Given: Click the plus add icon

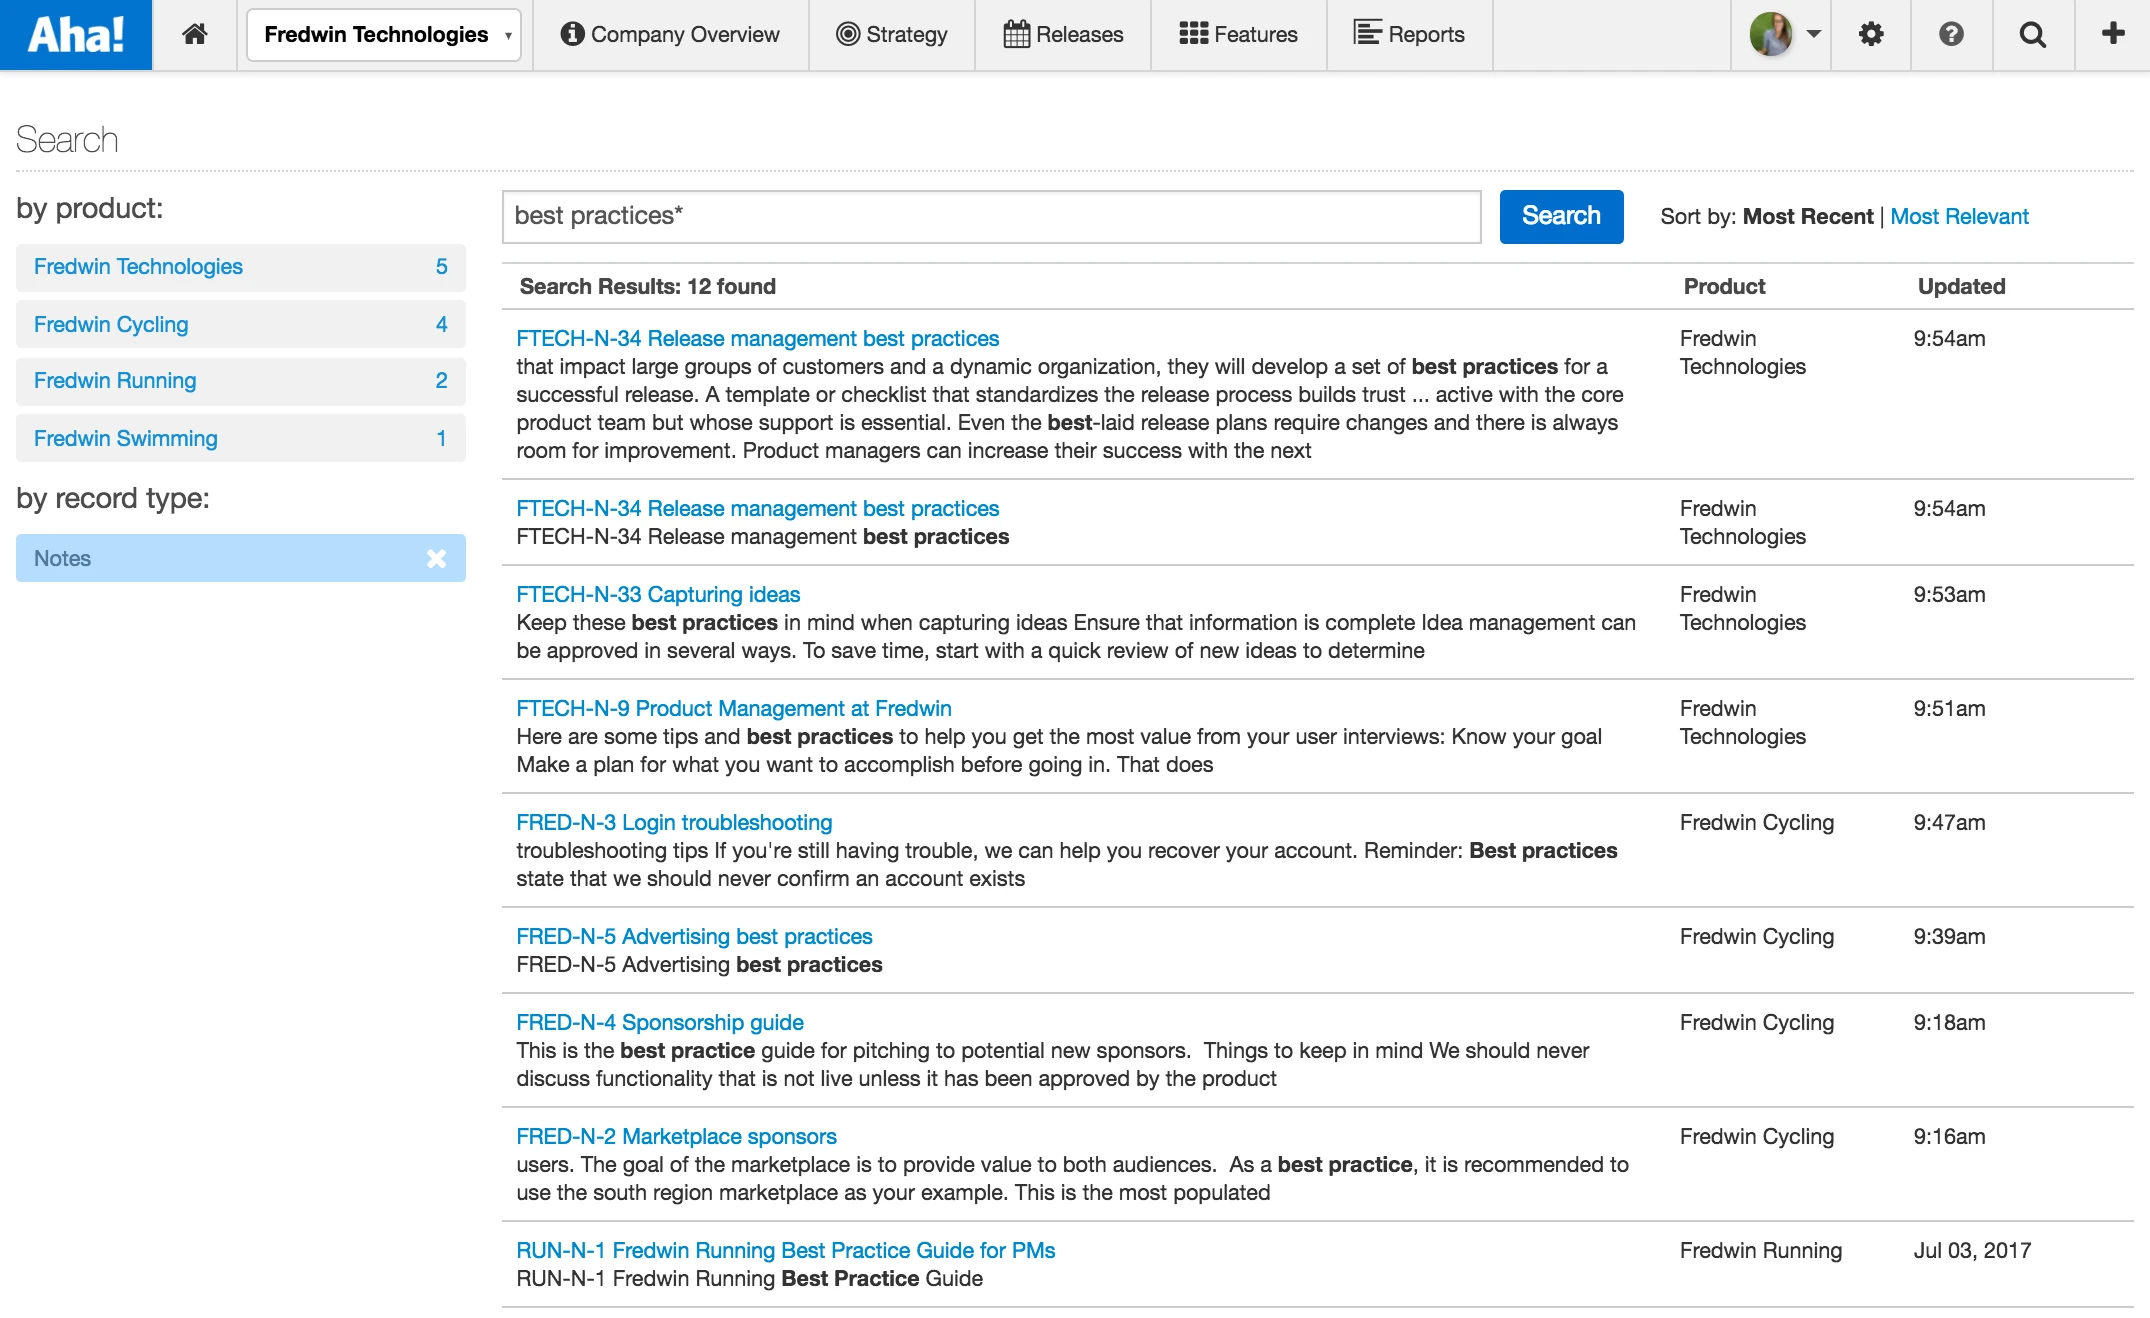Looking at the screenshot, I should [2112, 35].
